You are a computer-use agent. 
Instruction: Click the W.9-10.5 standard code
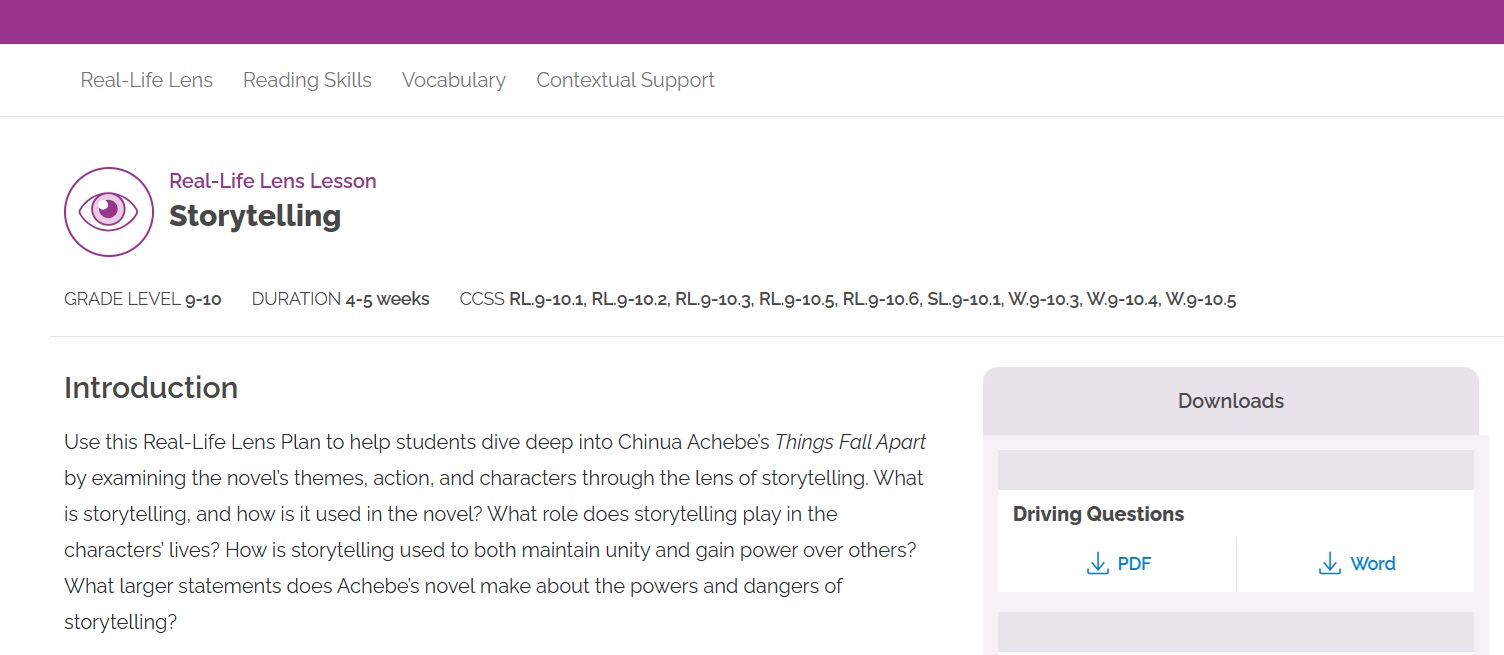click(1200, 299)
